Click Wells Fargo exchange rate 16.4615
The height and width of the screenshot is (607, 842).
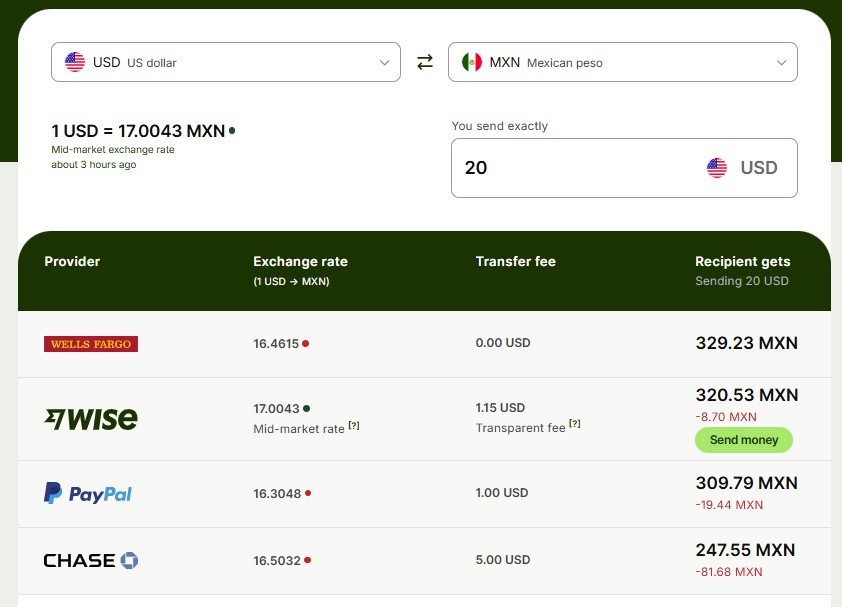276,344
